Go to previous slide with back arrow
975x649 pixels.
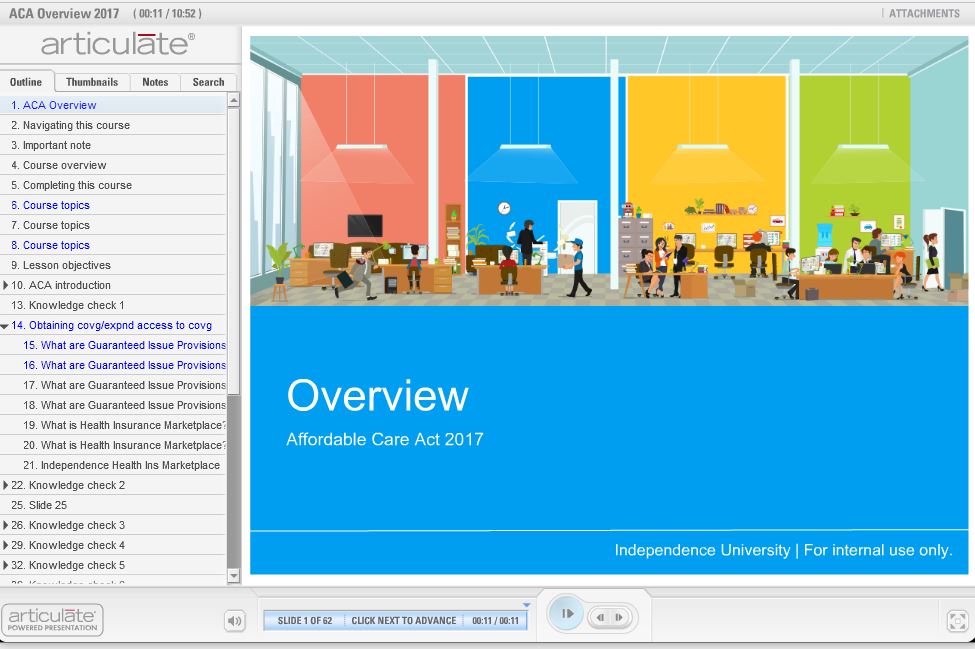[601, 617]
